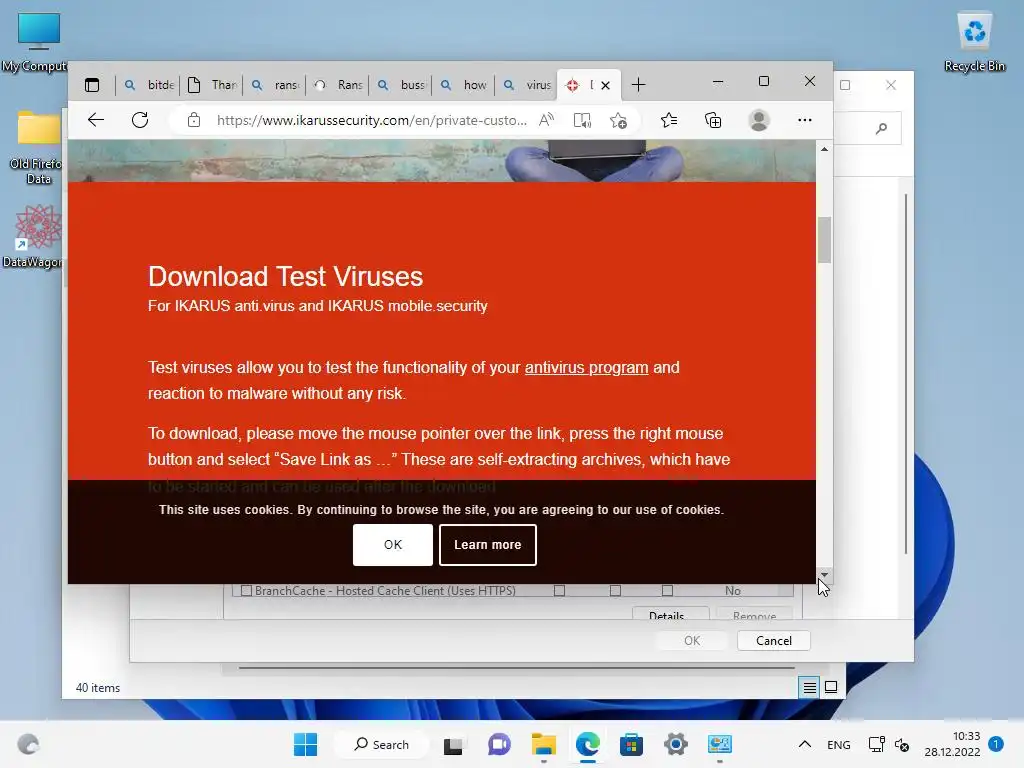Screen dimensions: 1024x768
Task: Select the My Computer desktop icon
Action: [36, 42]
